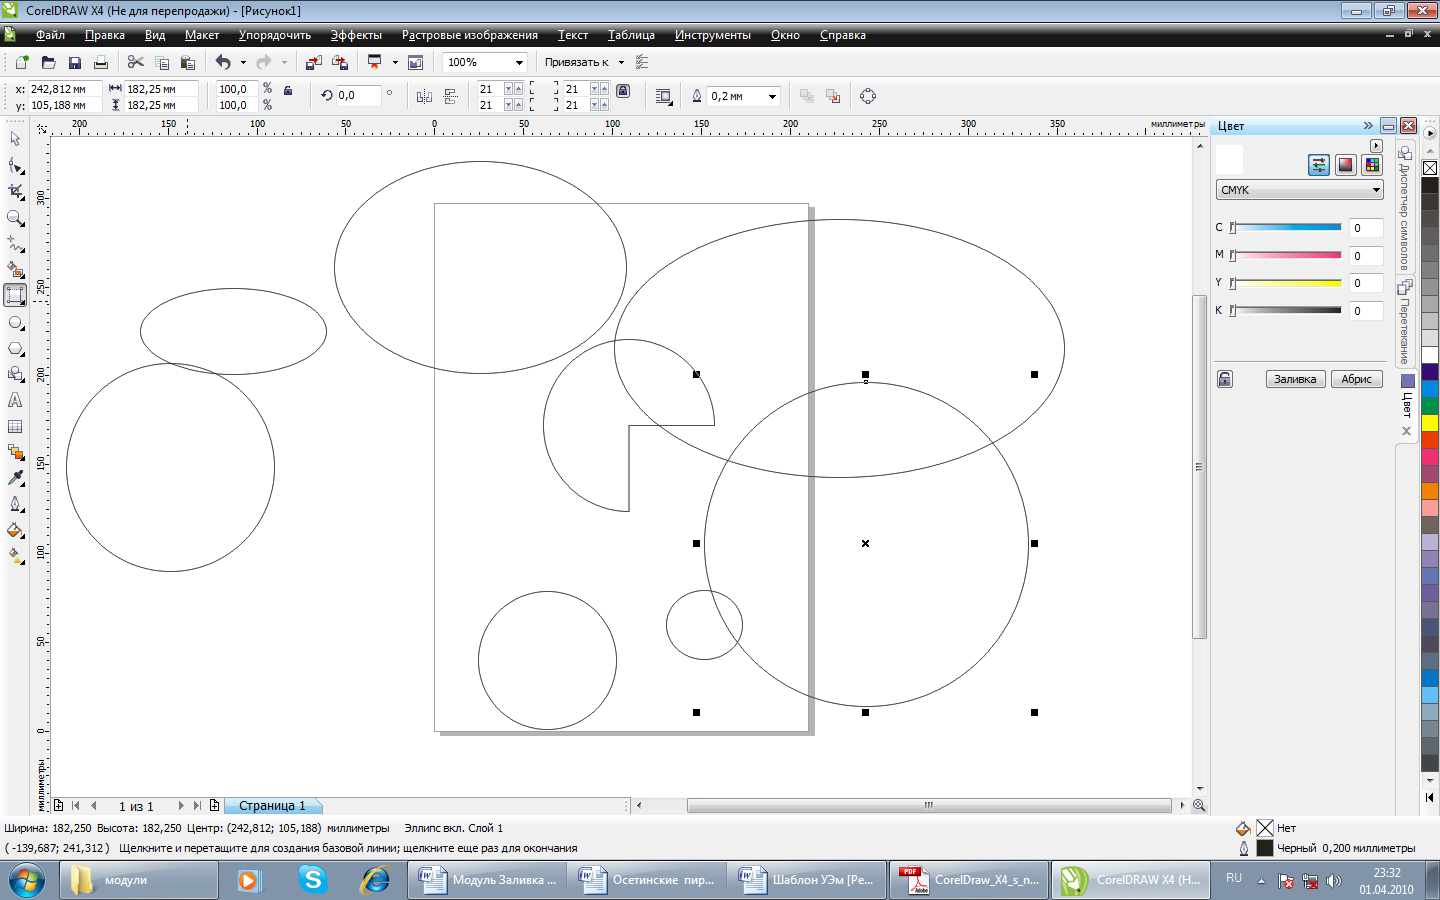The height and width of the screenshot is (900, 1440).
Task: Select the Outline pen tool
Action: (15, 504)
